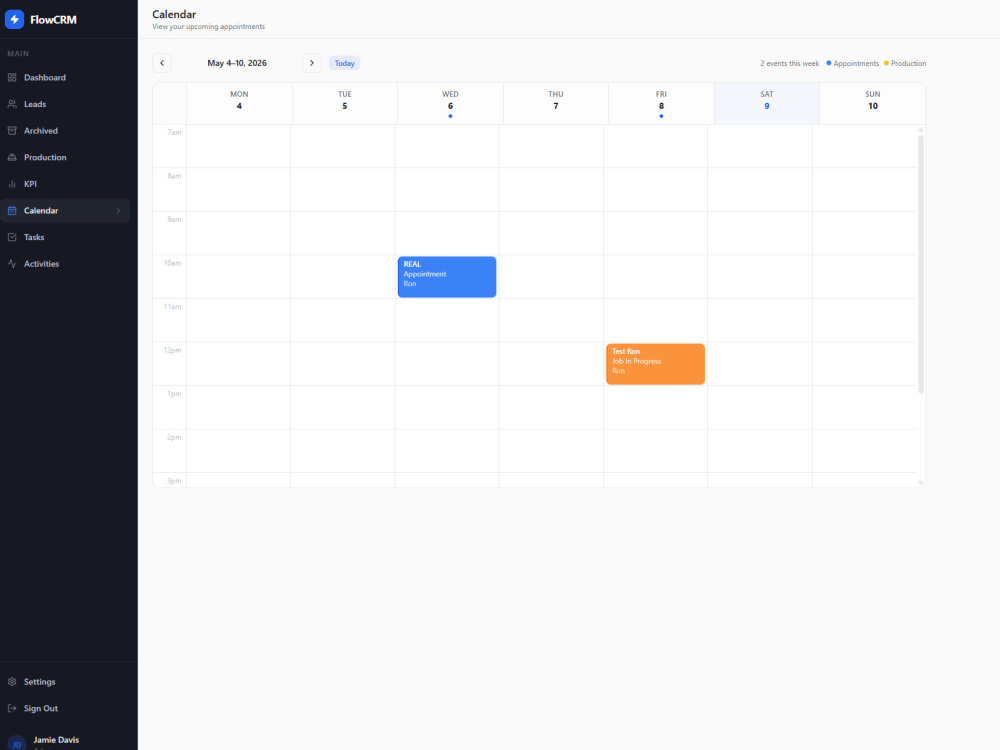Click the FlowCRM lightning bolt logo

[15, 19]
